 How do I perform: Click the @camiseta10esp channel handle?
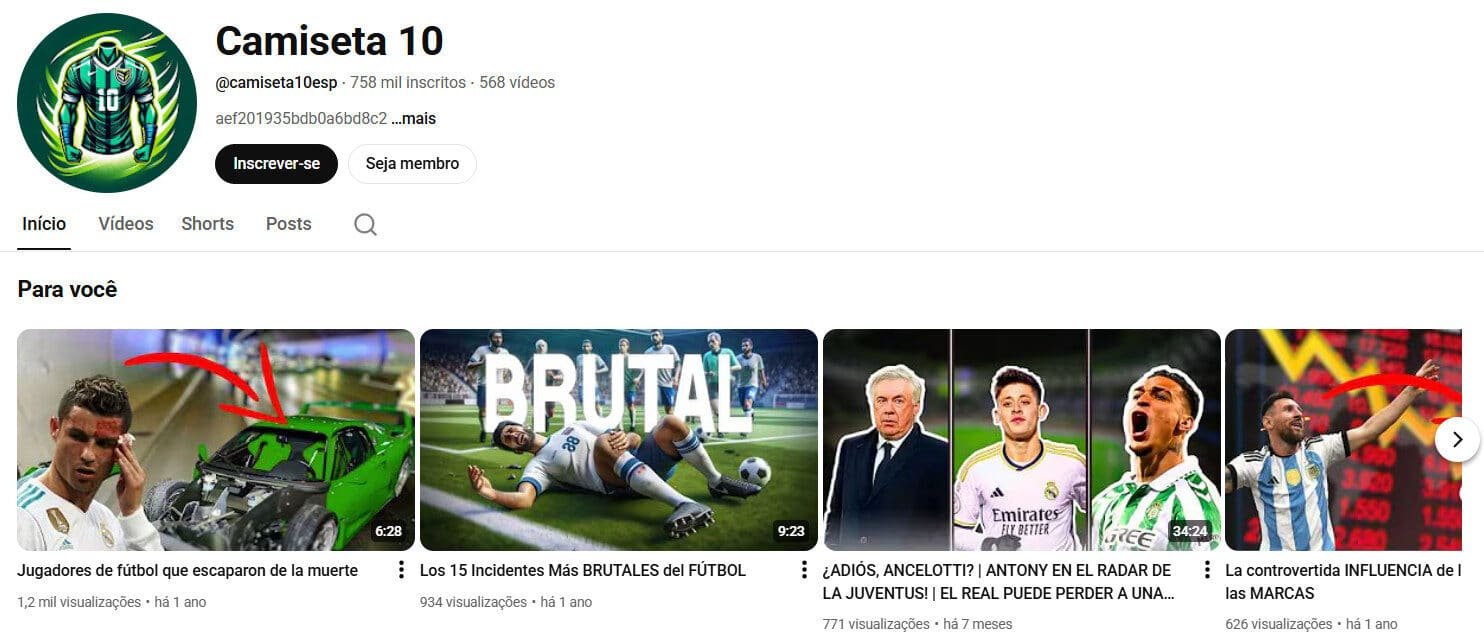point(276,82)
